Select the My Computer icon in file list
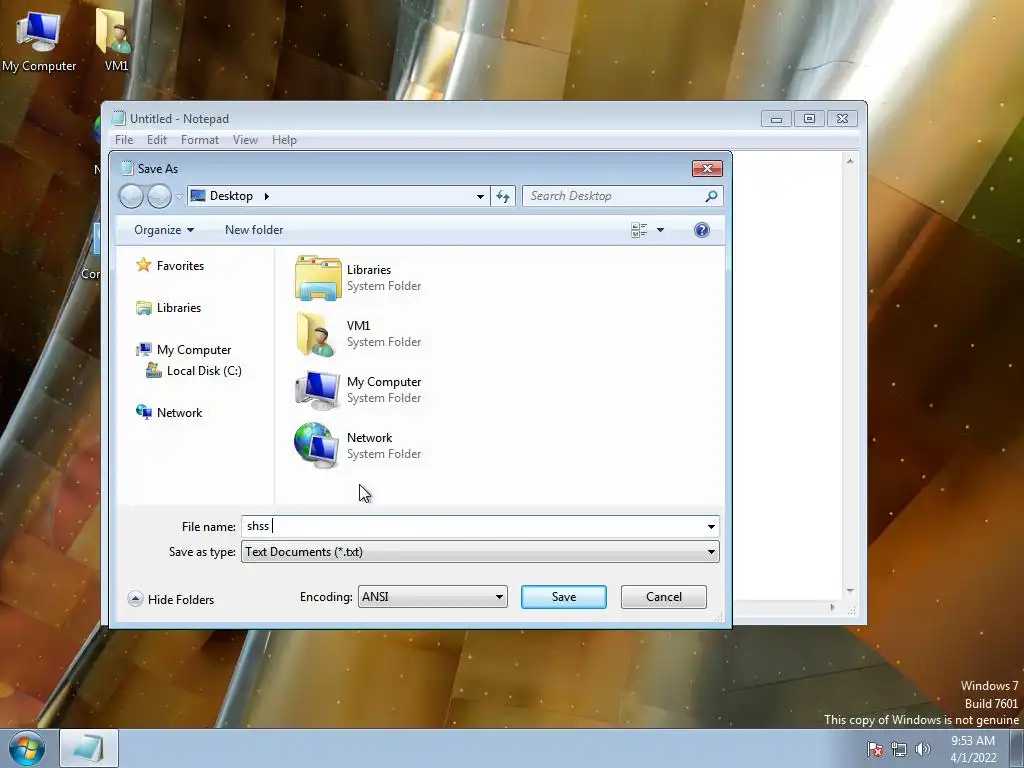The width and height of the screenshot is (1024, 768). [x=317, y=390]
